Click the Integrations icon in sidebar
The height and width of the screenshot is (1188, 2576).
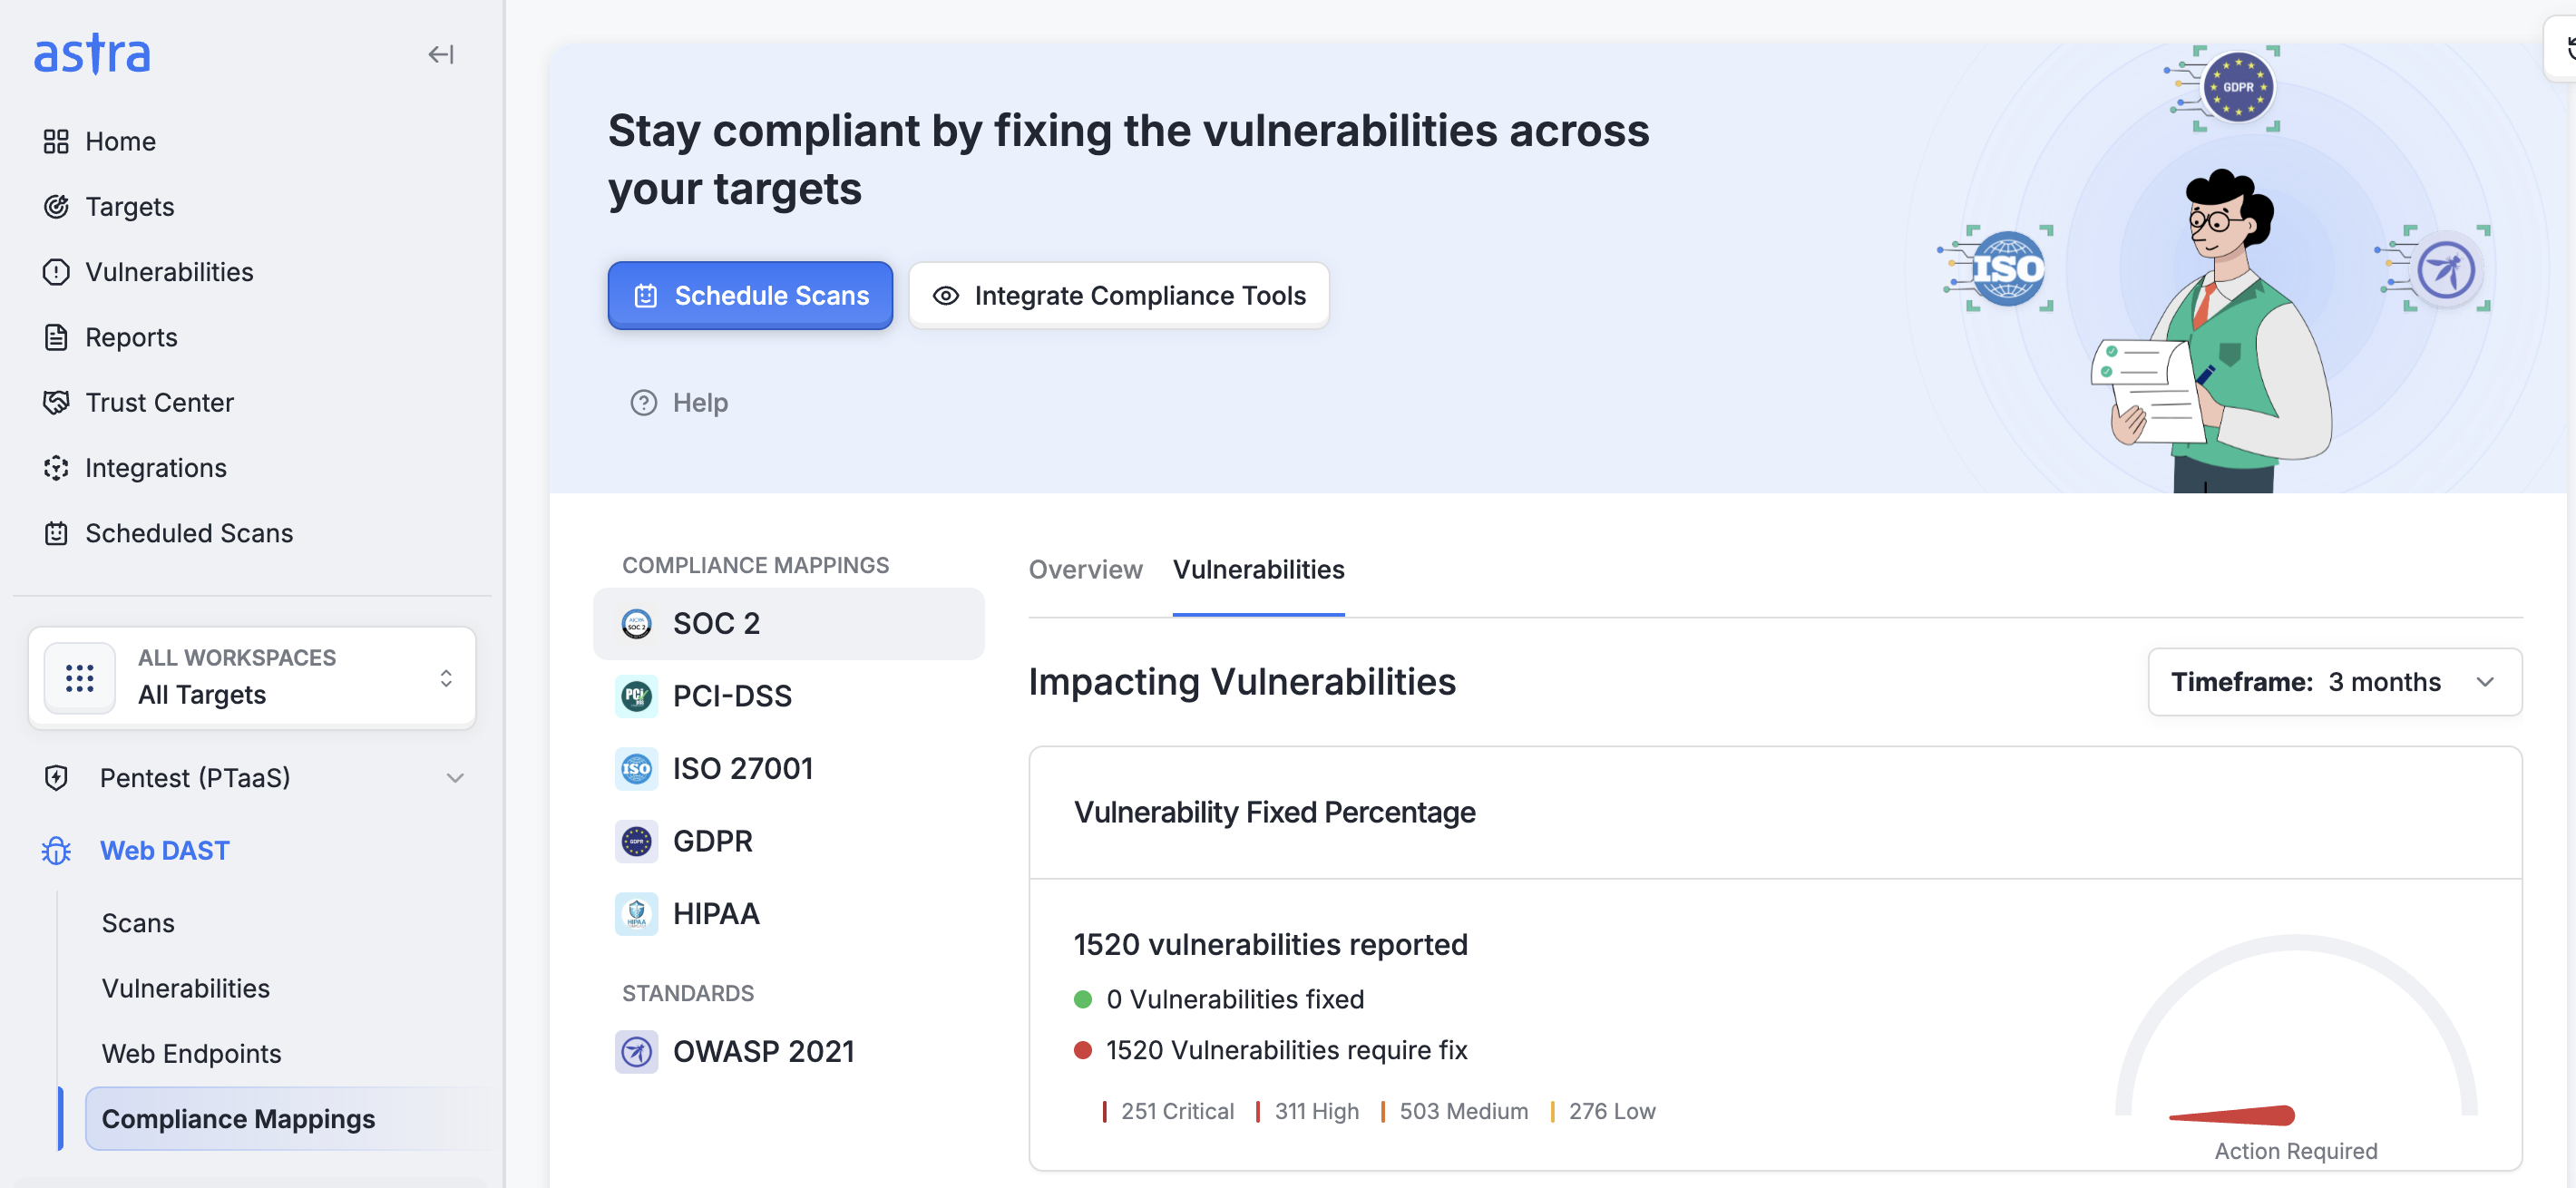pos(56,467)
